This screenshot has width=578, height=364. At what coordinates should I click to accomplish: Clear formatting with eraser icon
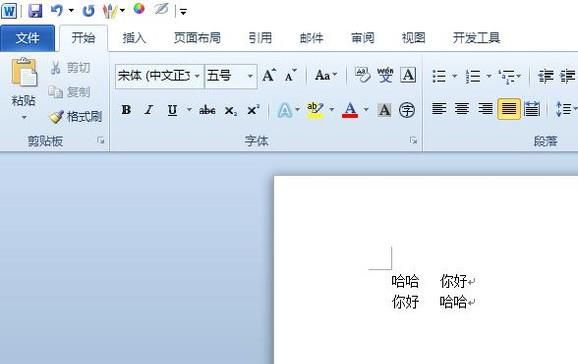[x=362, y=75]
